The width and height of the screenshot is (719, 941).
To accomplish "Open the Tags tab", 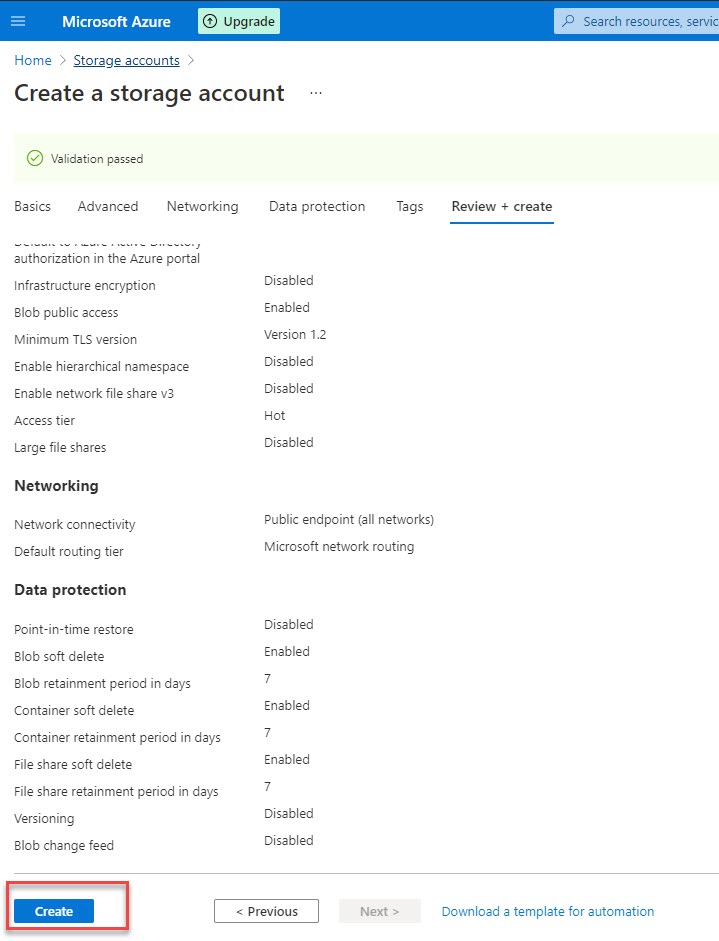I will pyautogui.click(x=409, y=206).
